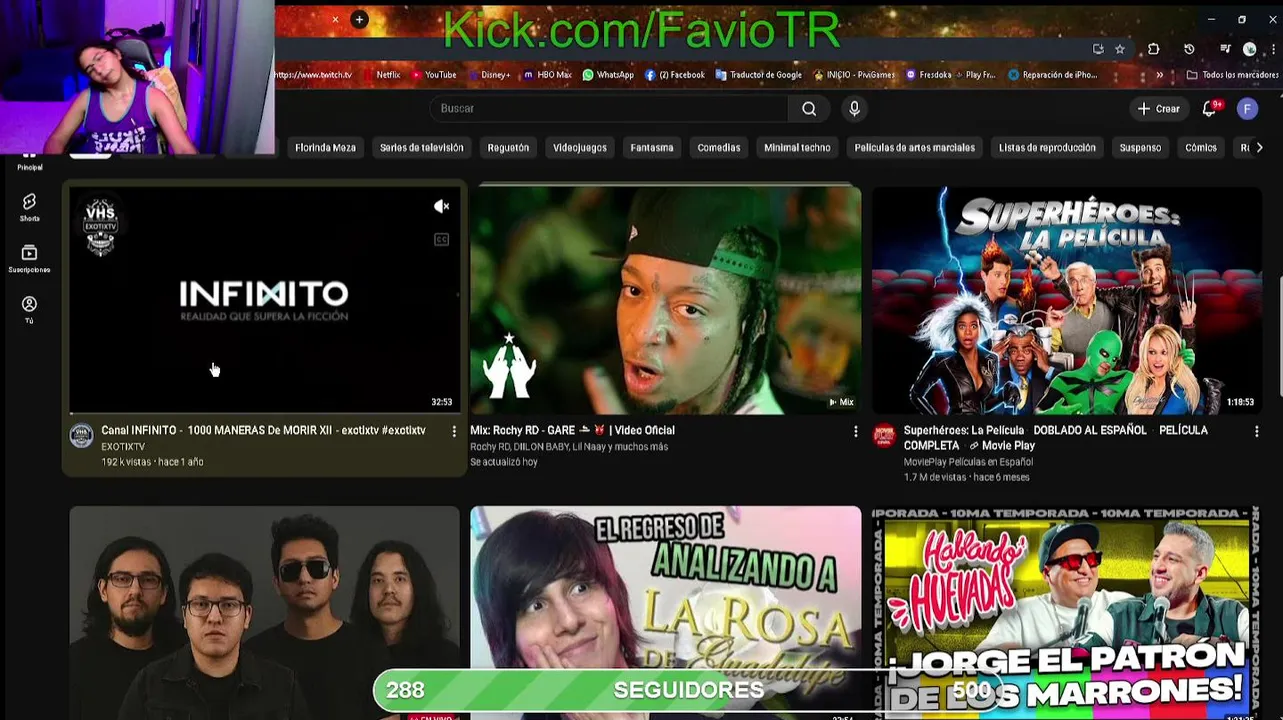
Task: Select the Películas de artes marciales chip
Action: click(x=914, y=148)
